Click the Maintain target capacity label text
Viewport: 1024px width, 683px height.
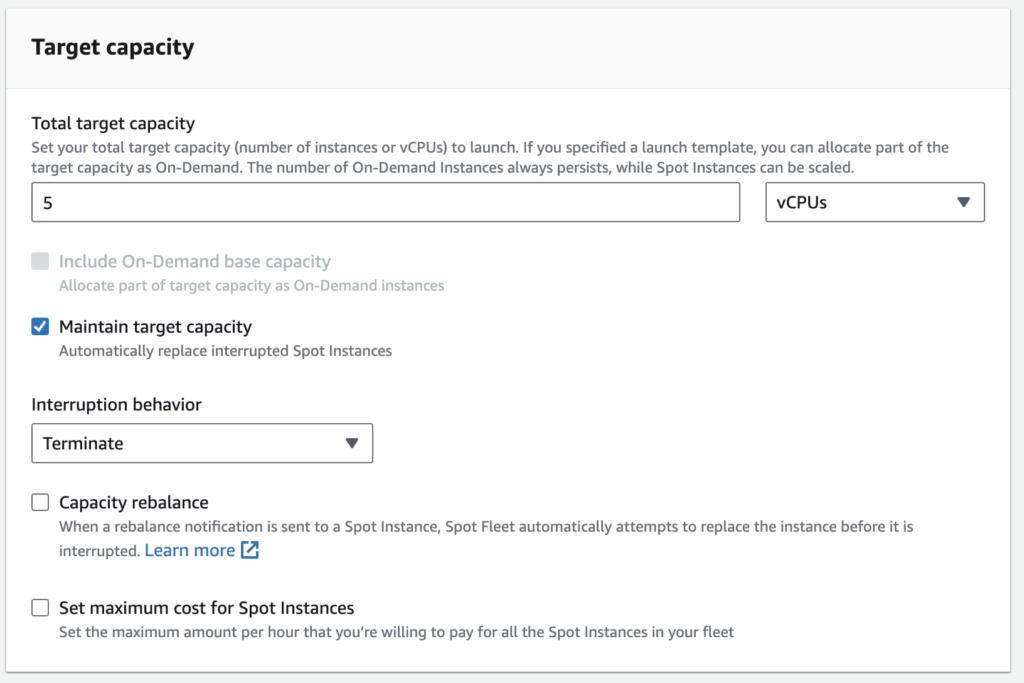coord(155,327)
